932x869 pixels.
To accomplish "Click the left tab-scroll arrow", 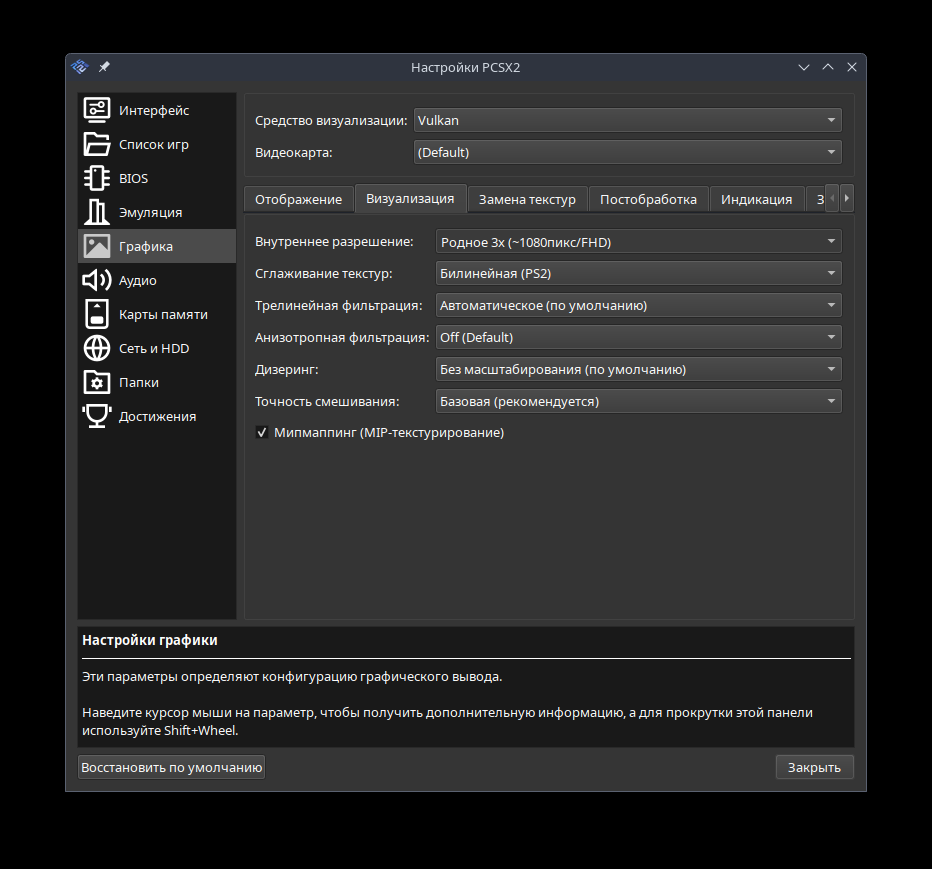I will click(833, 199).
